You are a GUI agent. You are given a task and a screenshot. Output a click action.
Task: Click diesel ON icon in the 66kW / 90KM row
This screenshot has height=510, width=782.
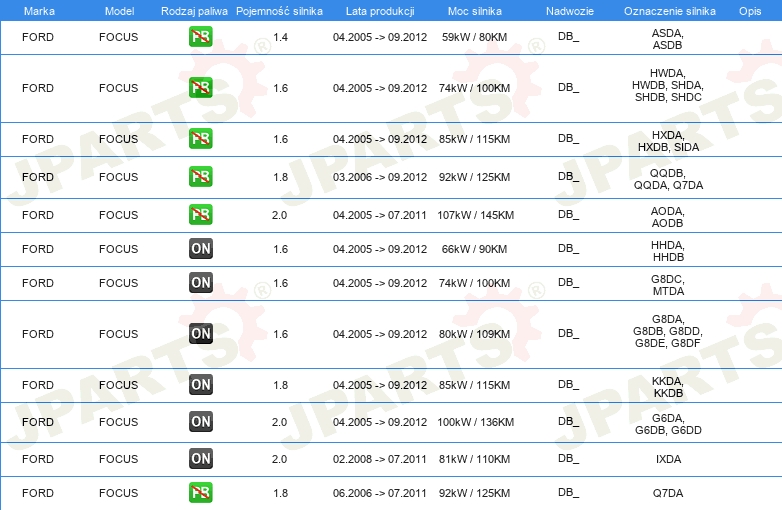point(200,248)
